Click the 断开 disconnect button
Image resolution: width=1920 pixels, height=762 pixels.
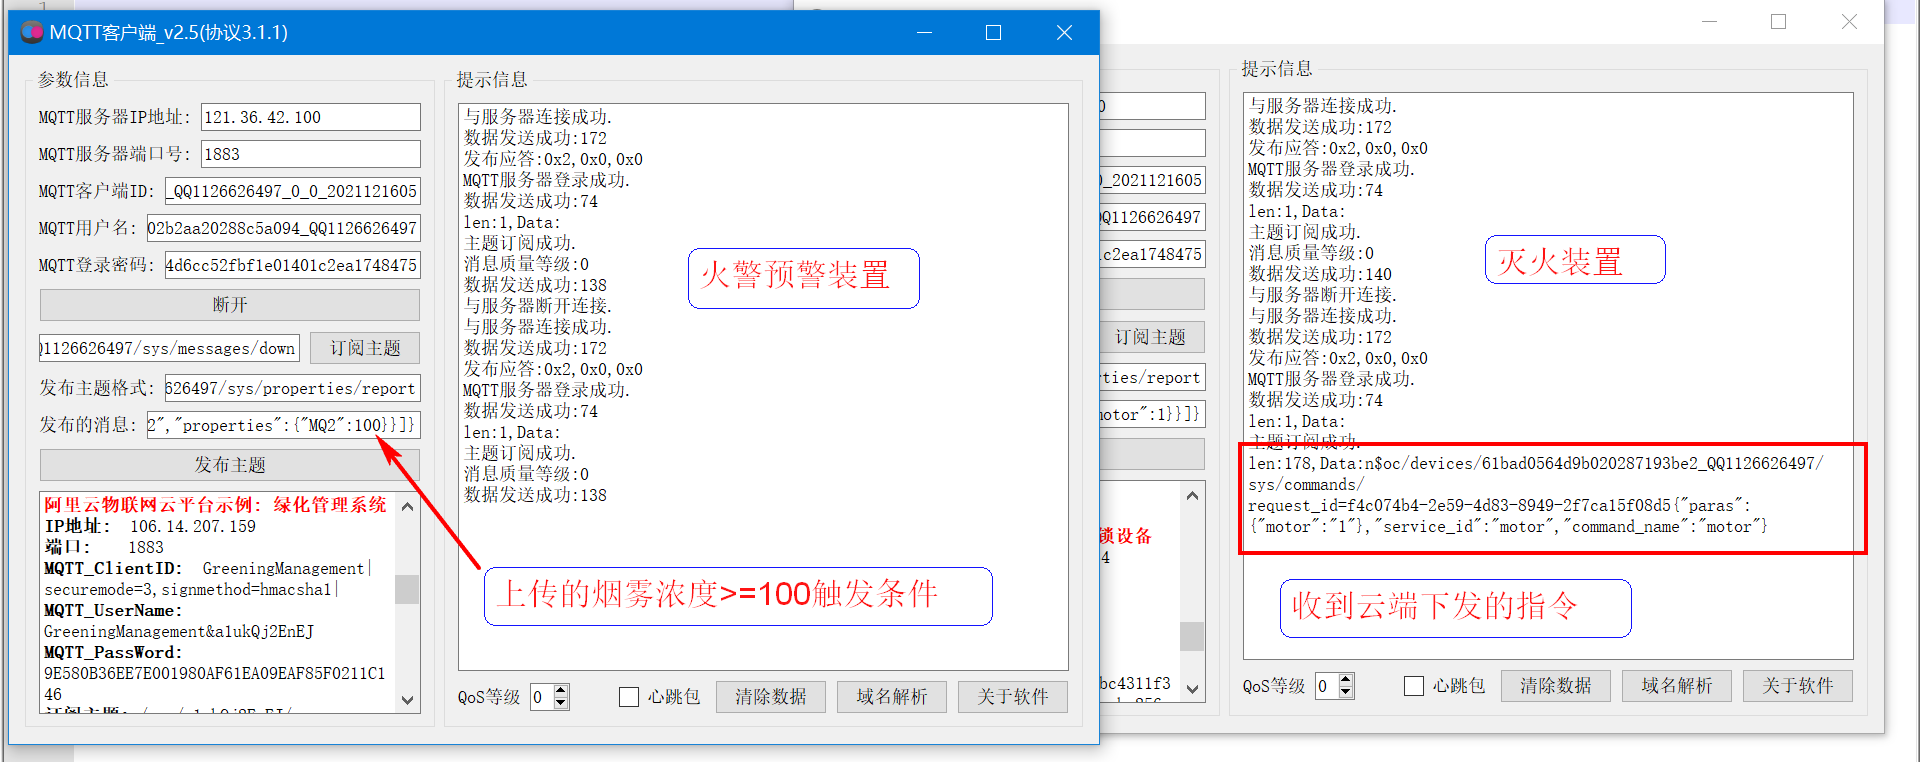(x=230, y=305)
